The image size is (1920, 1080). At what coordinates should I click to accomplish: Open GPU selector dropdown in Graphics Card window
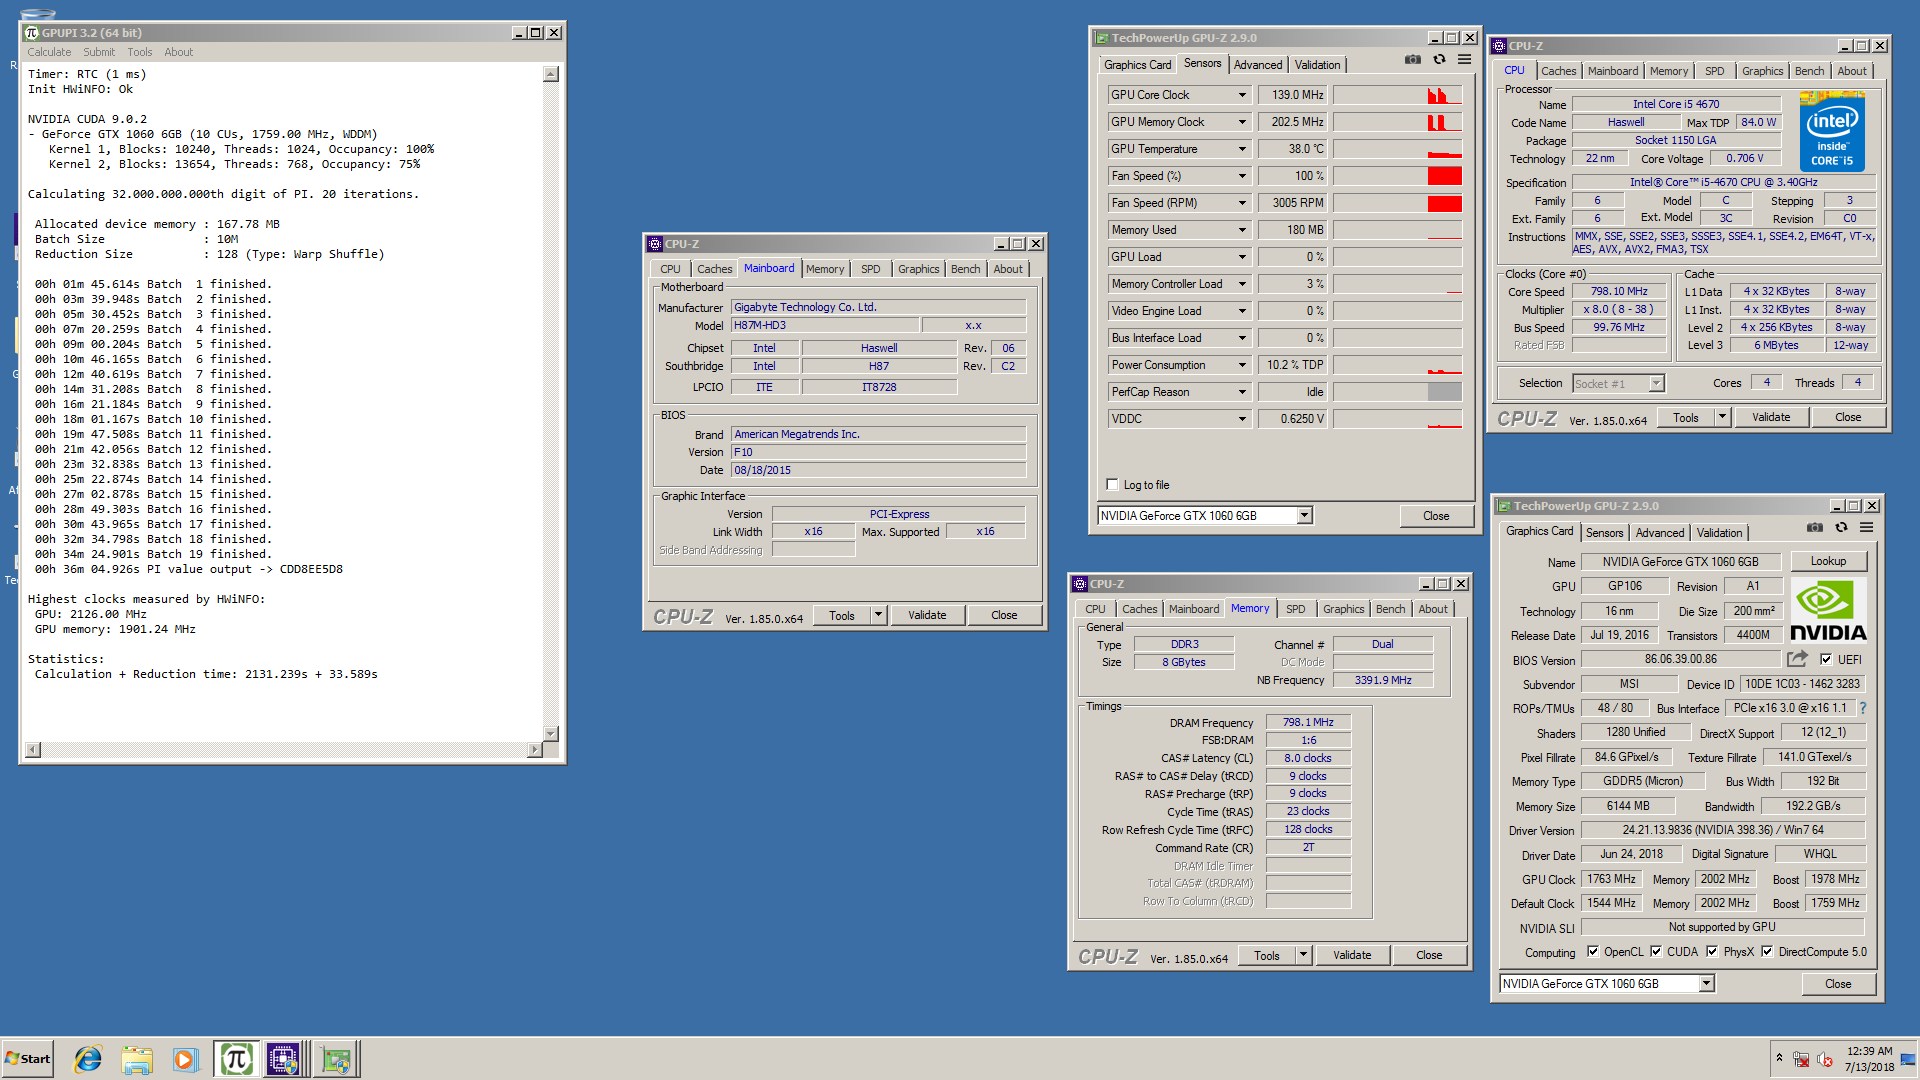pyautogui.click(x=1706, y=983)
